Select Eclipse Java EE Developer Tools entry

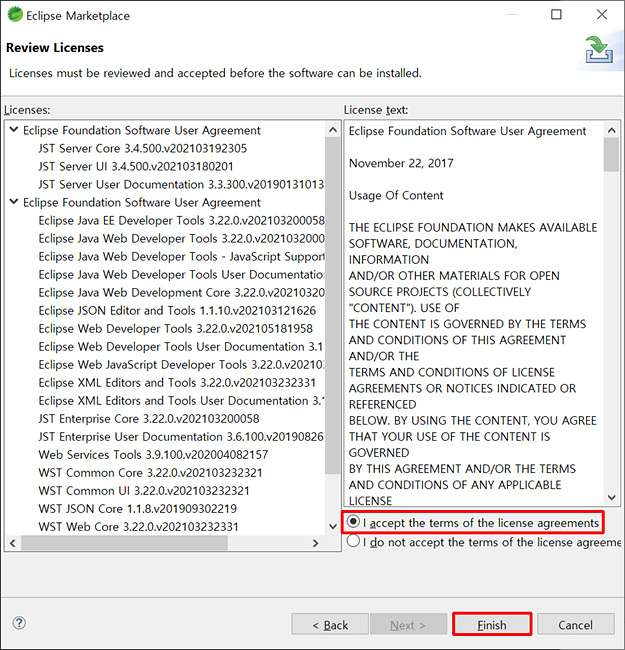[x=182, y=221]
